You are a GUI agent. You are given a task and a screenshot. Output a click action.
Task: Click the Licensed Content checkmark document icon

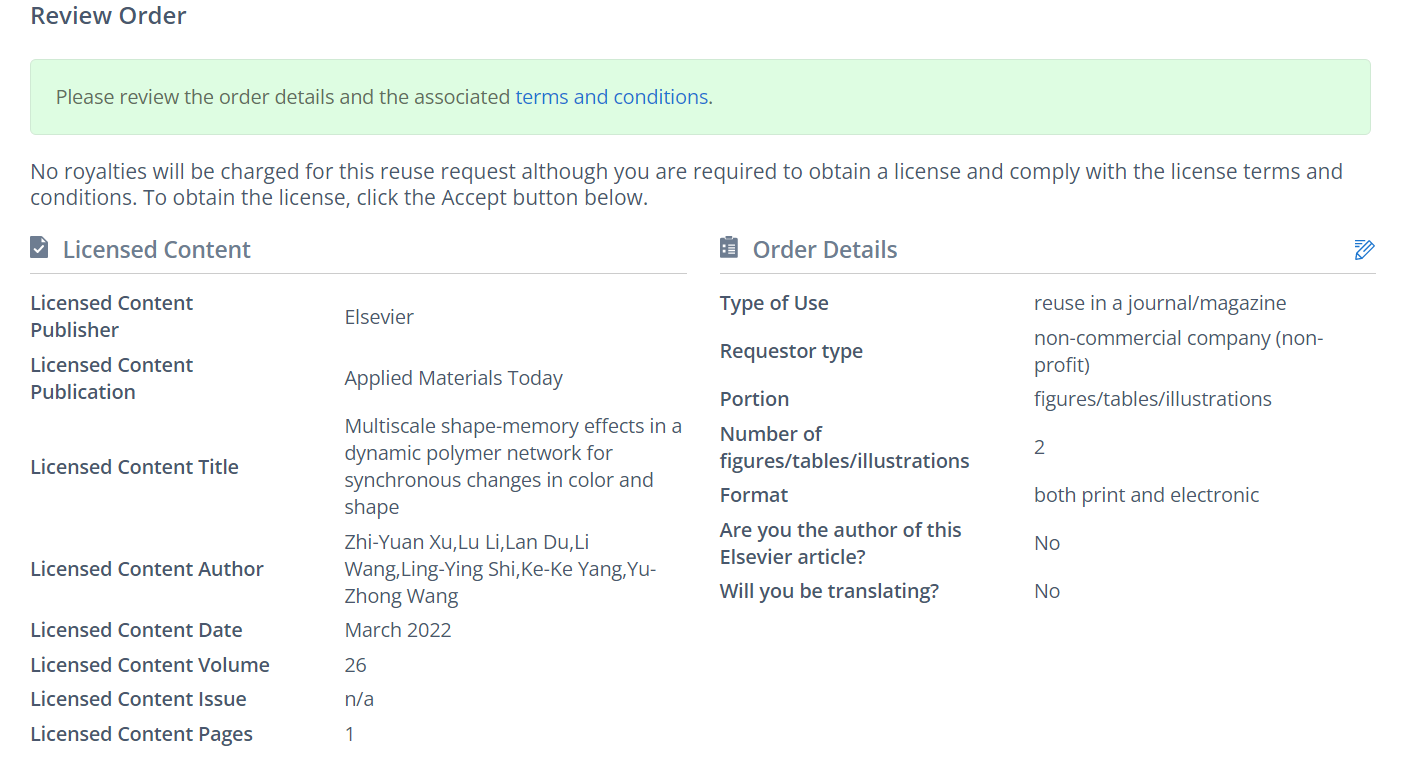click(39, 248)
